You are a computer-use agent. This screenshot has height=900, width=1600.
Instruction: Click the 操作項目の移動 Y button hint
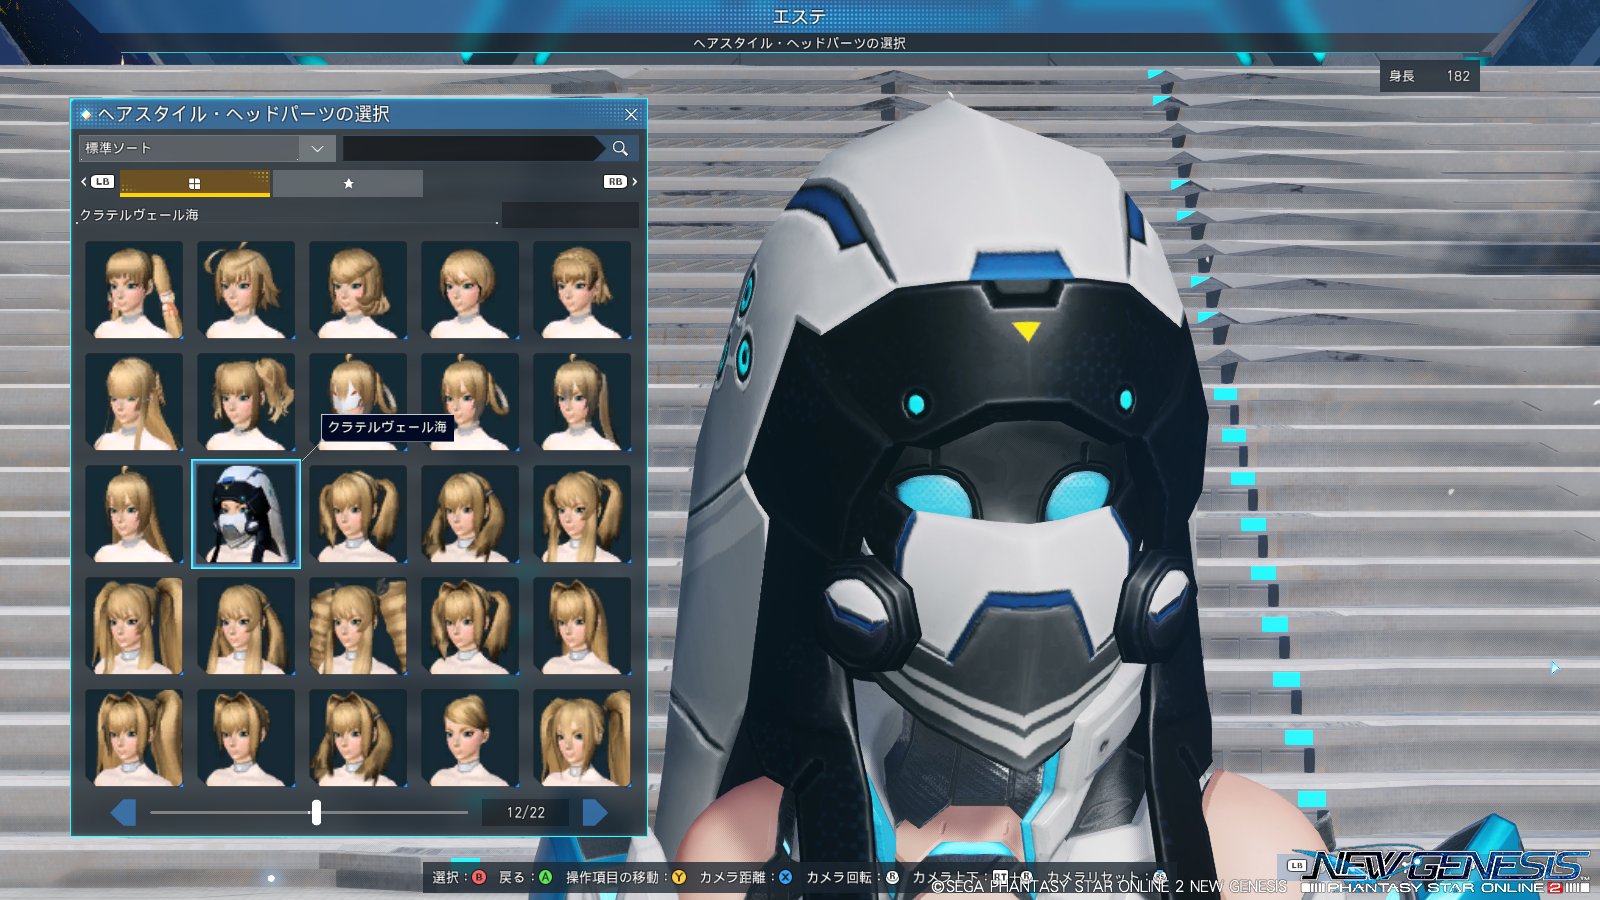point(626,877)
